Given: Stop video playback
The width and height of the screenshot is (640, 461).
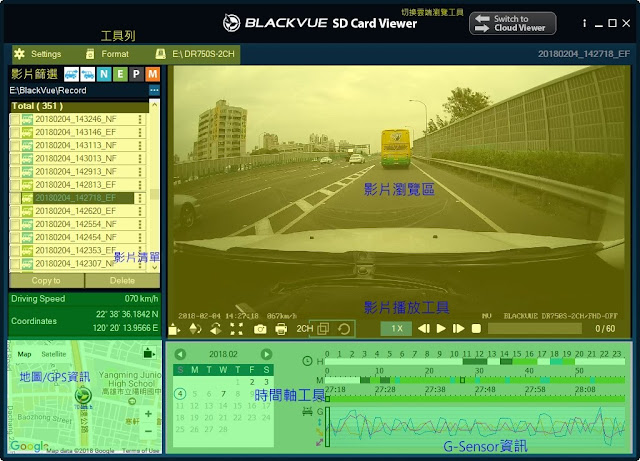Looking at the screenshot, I should point(476,328).
